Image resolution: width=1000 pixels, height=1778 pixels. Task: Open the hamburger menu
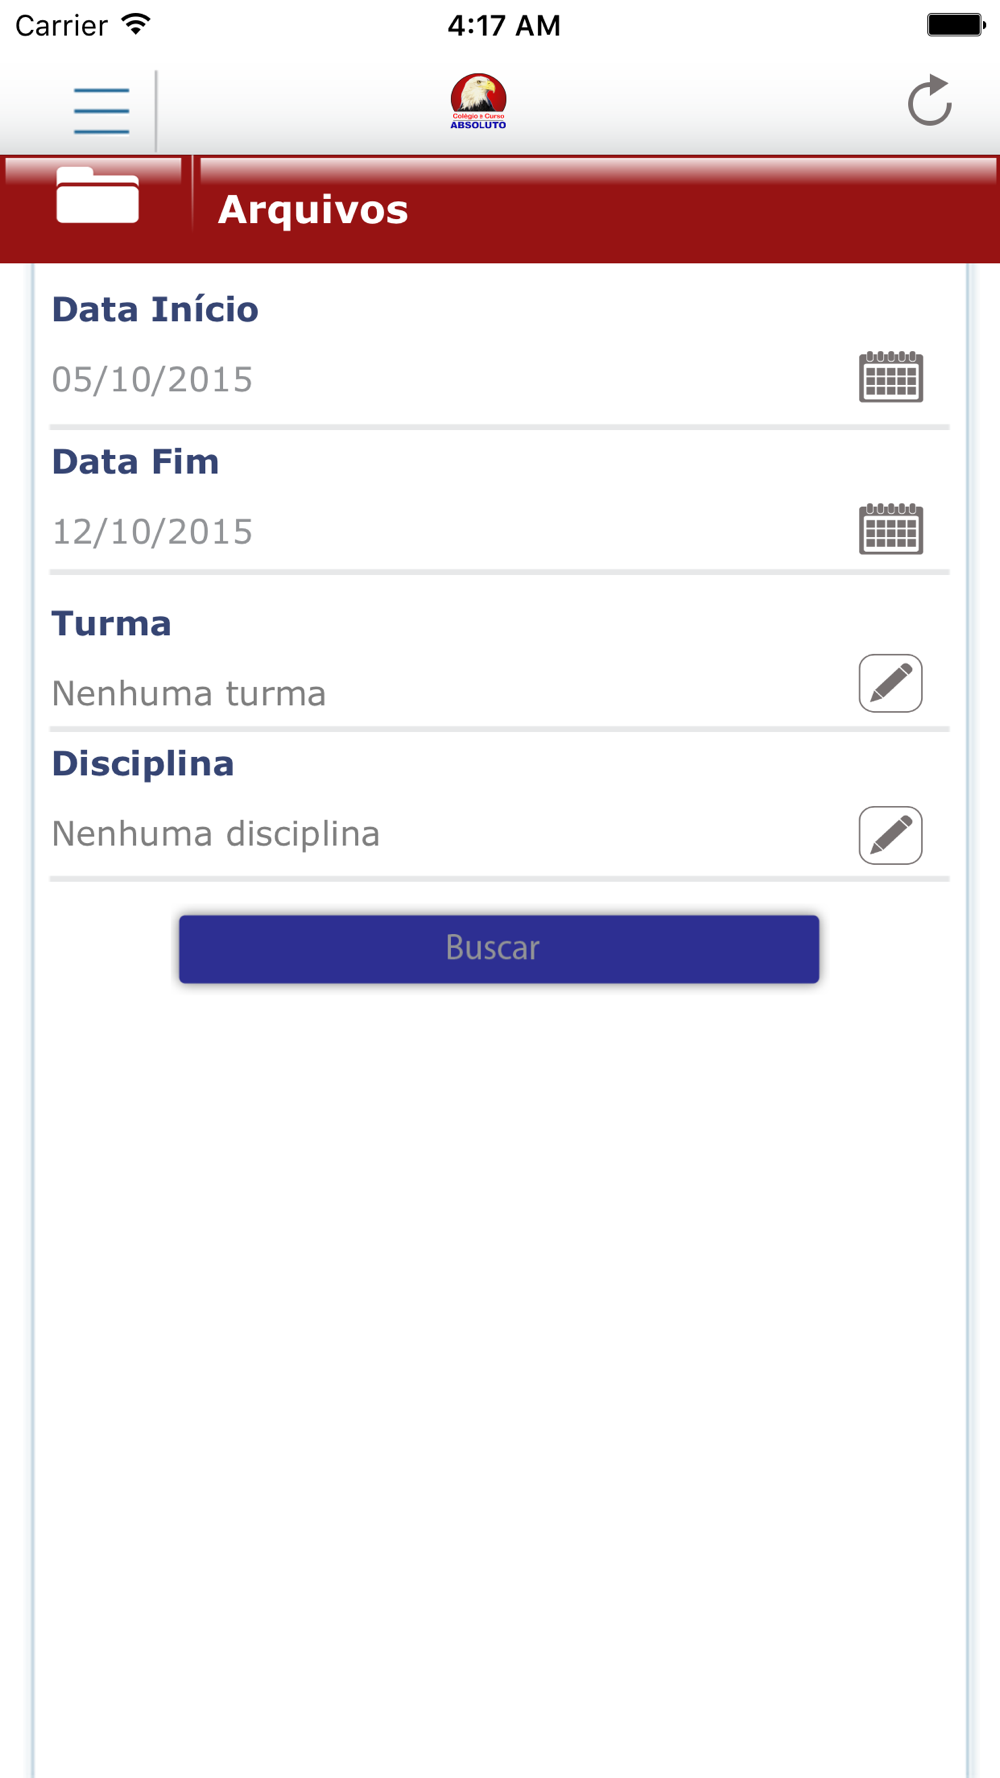point(101,110)
